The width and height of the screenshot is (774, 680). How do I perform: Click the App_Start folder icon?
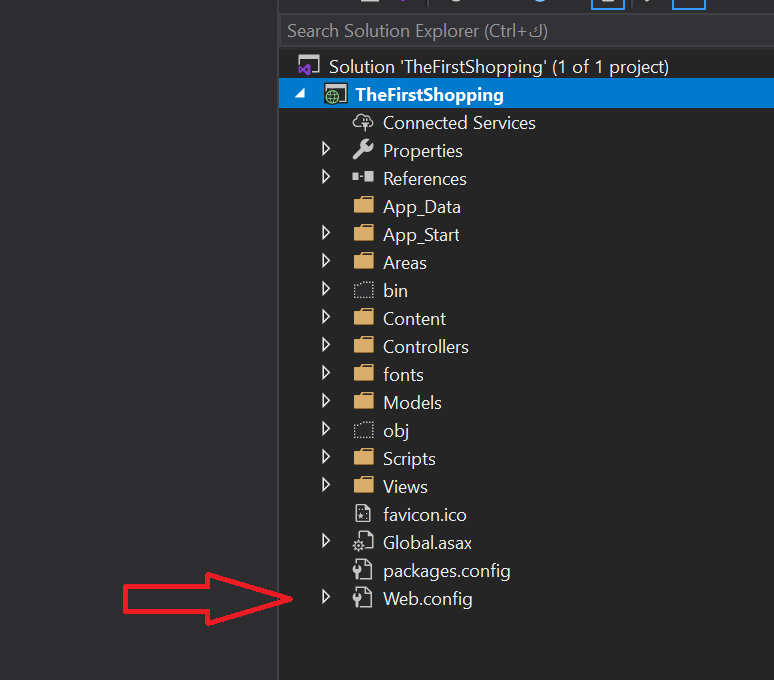[x=364, y=233]
